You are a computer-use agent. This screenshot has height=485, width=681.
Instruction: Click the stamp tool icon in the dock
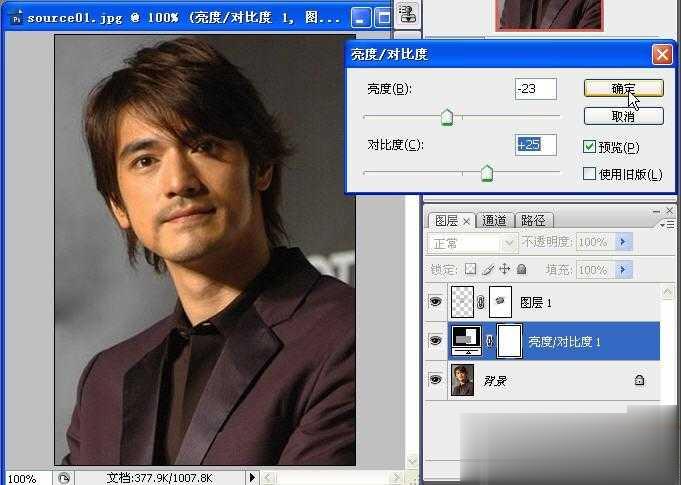click(407, 13)
